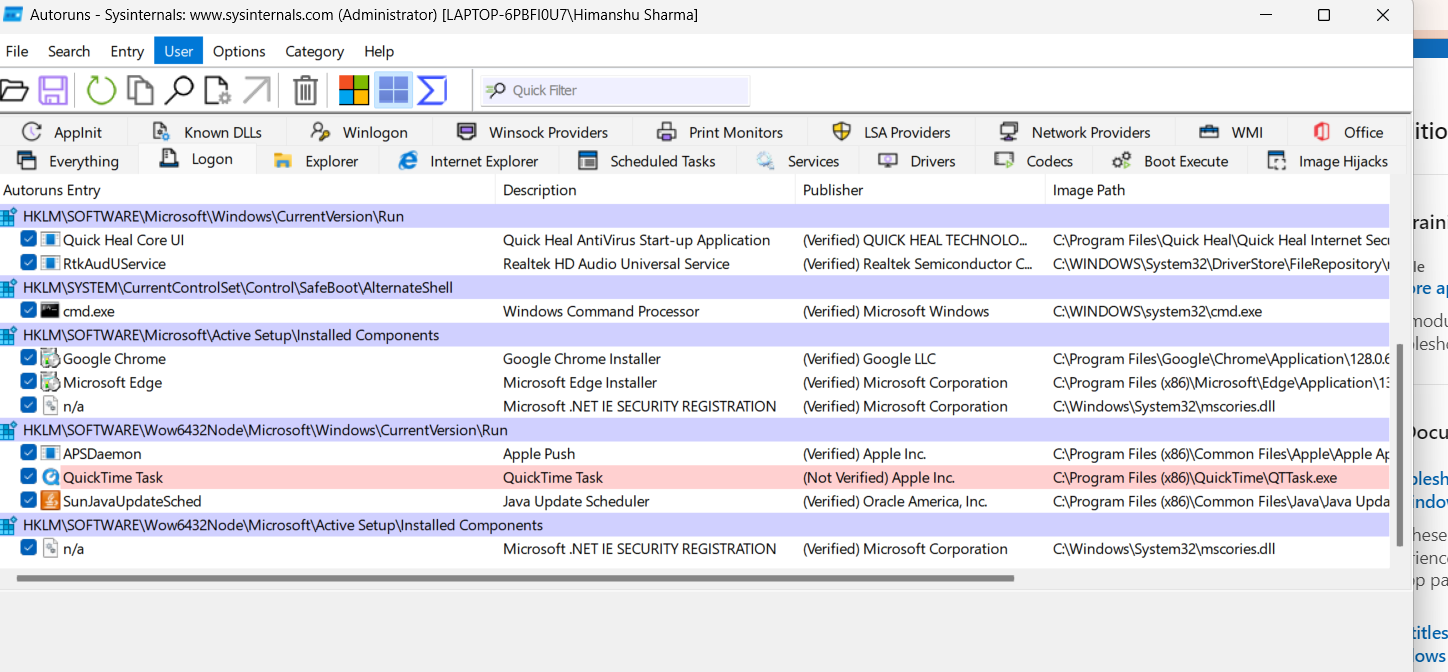Toggle the cmd.exe entry checkbox
This screenshot has width=1448, height=672.
[28, 310]
